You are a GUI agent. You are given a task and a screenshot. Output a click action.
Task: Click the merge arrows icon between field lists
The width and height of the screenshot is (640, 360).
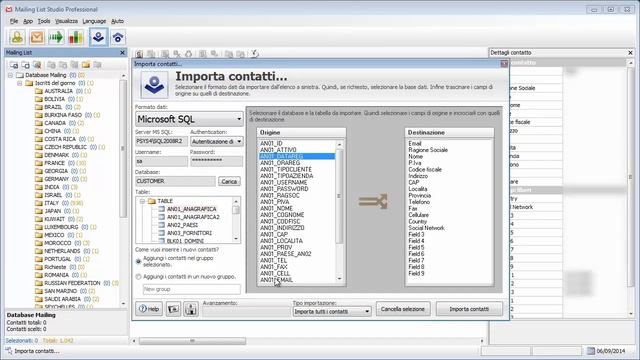373,202
